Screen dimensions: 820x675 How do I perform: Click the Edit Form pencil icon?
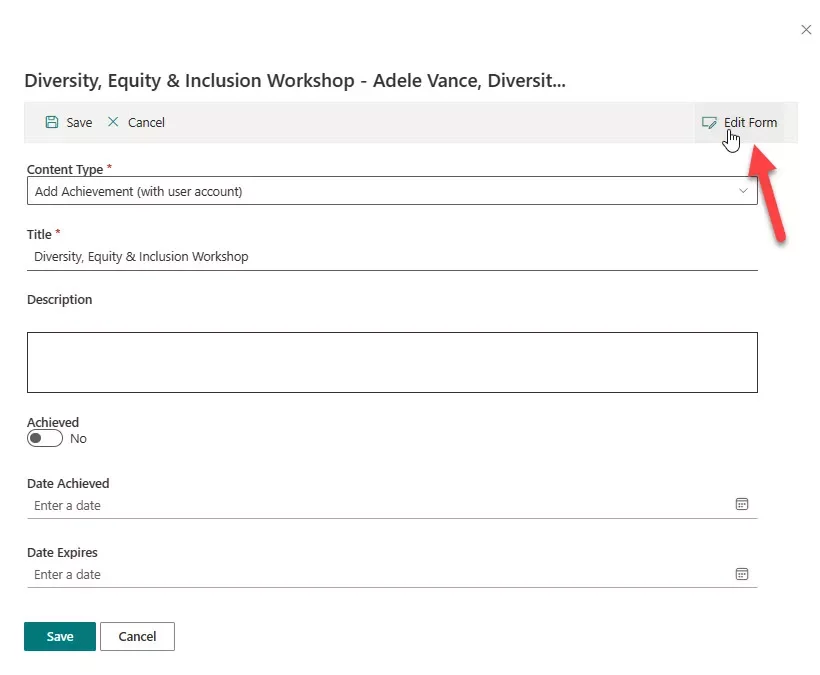[709, 123]
